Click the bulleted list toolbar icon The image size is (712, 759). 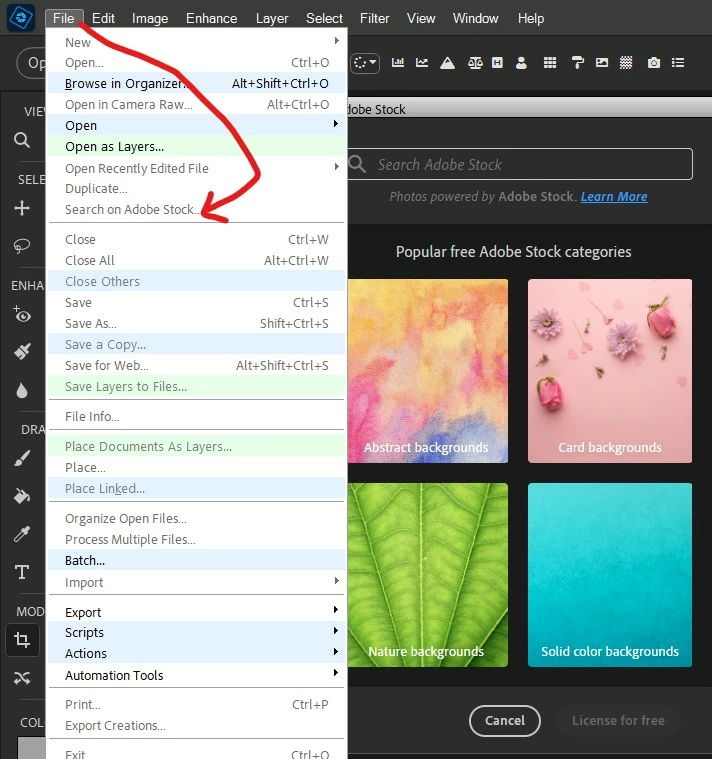[678, 62]
